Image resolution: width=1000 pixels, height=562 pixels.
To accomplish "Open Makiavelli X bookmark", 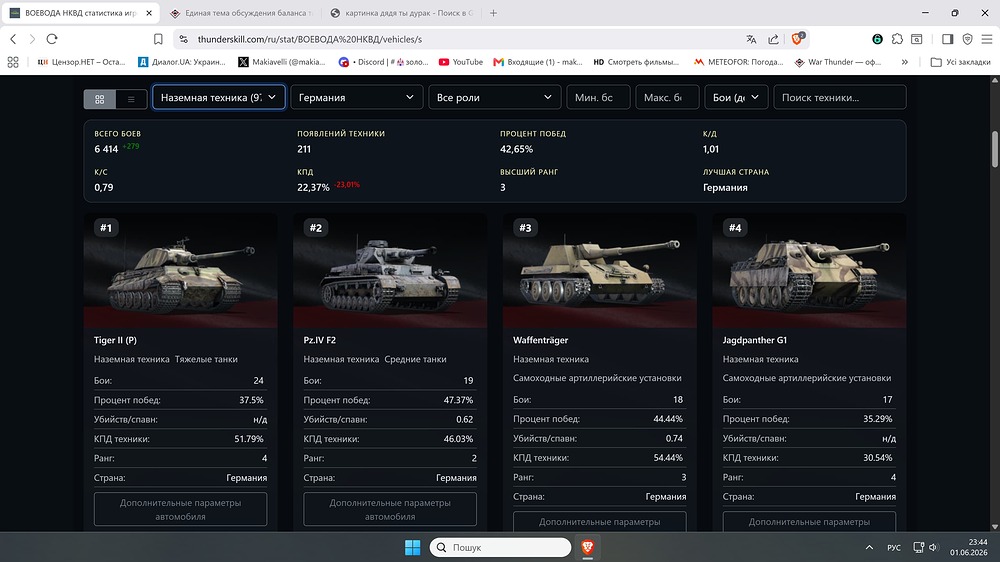I will tap(282, 62).
